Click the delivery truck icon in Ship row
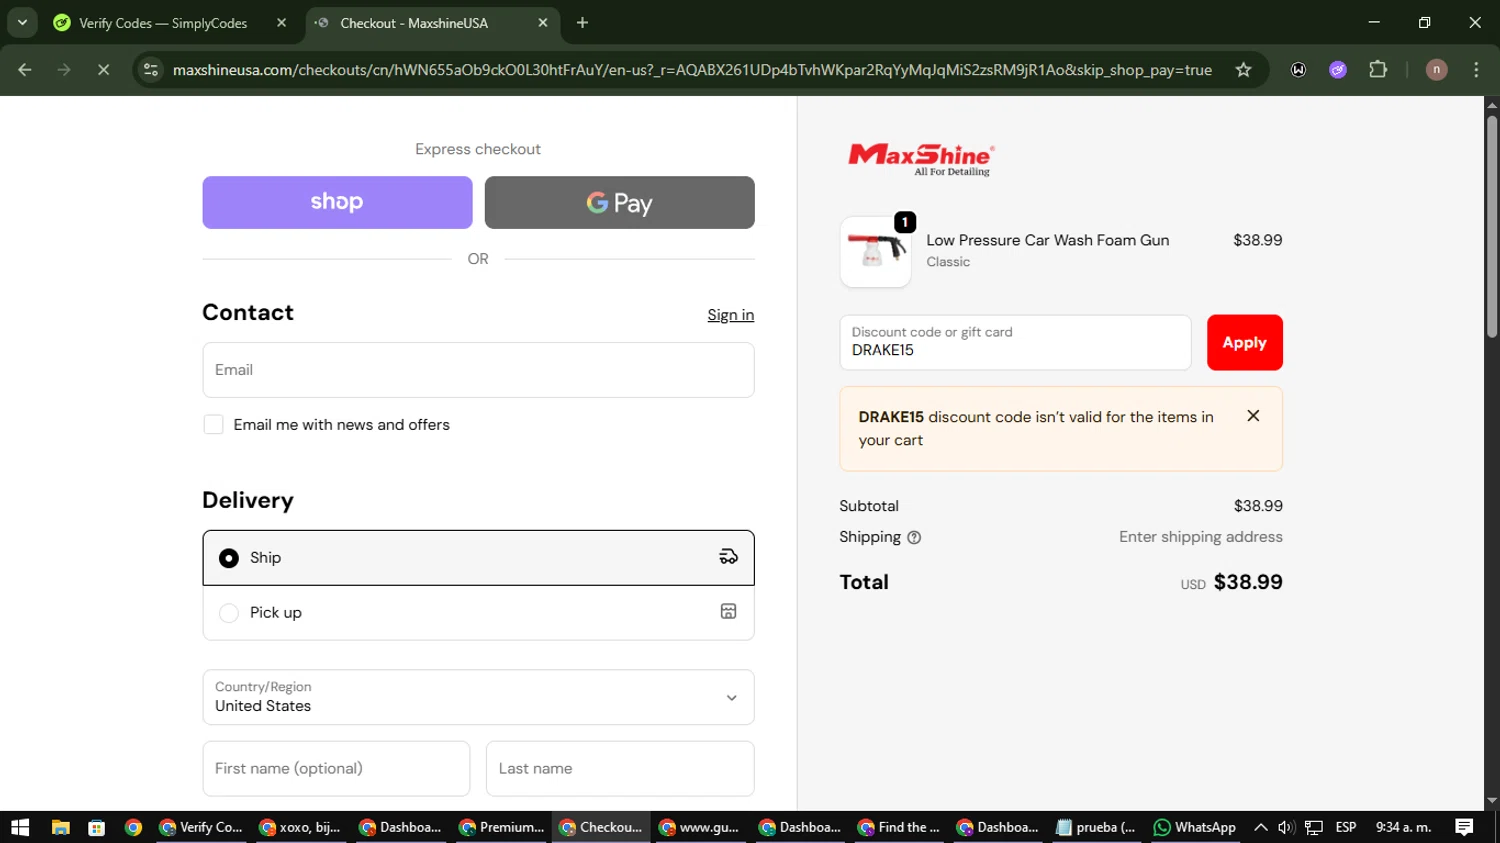This screenshot has width=1500, height=843. (x=728, y=557)
